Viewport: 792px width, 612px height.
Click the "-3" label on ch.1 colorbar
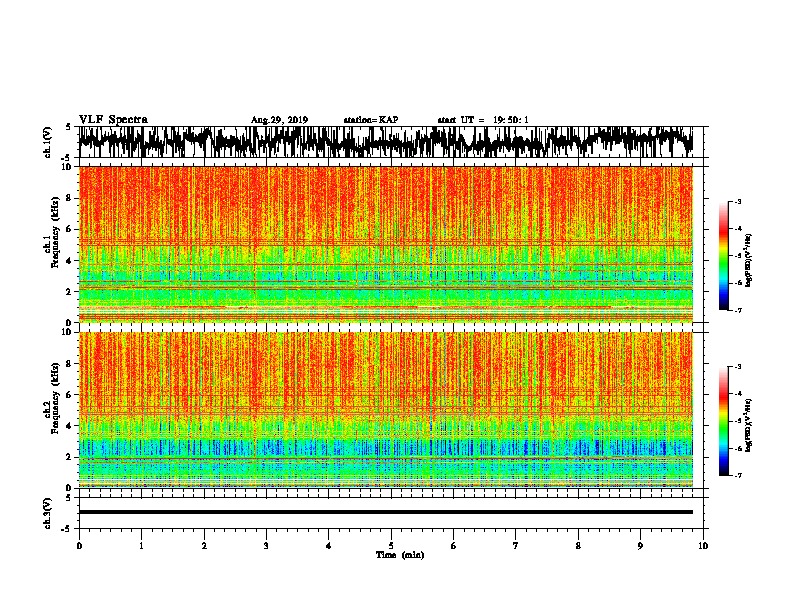[x=738, y=201]
